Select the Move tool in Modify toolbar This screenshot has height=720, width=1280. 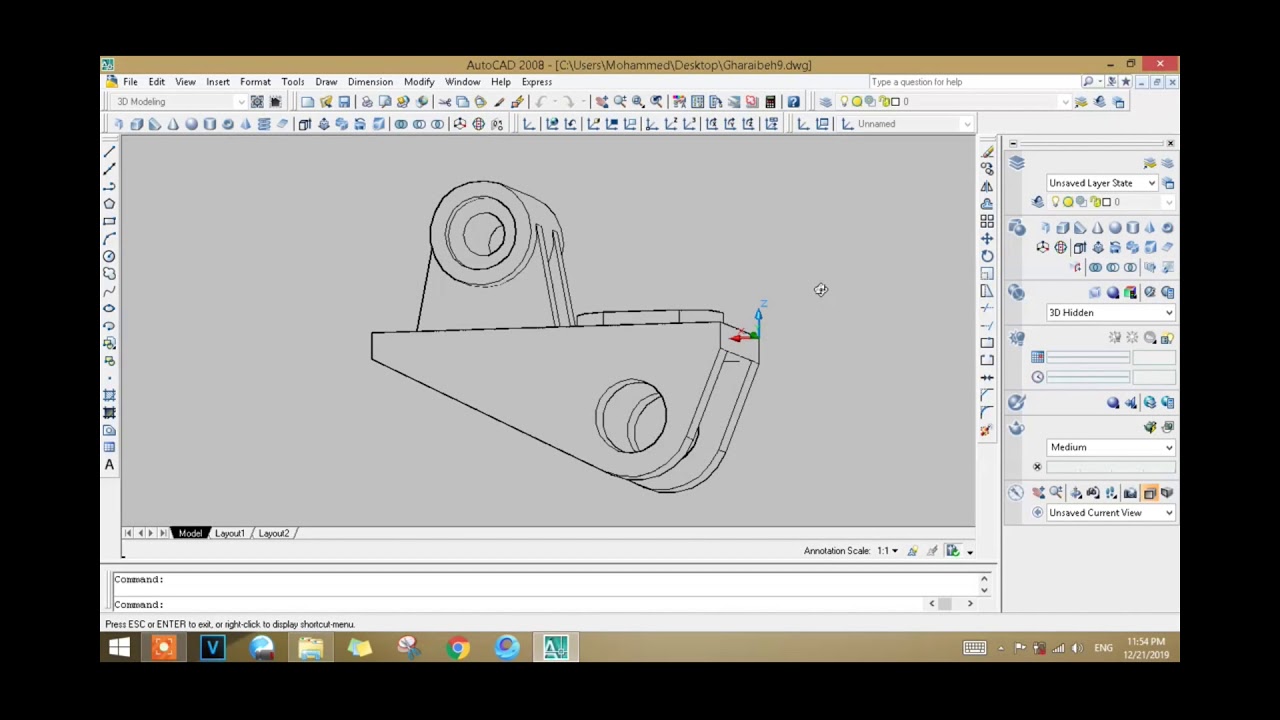987,238
